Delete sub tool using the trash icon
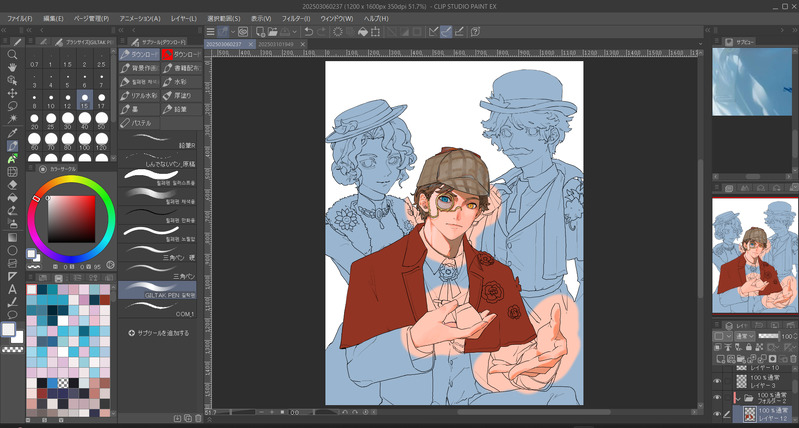The height and width of the screenshot is (428, 799). [x=198, y=418]
